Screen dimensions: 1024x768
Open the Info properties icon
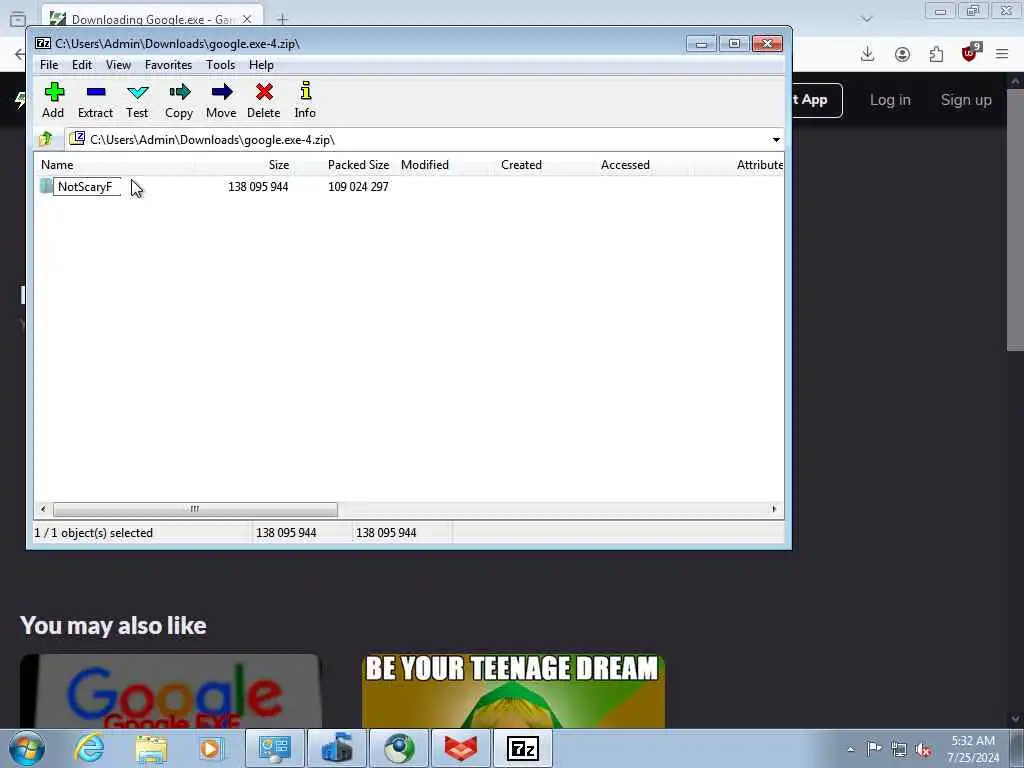pos(305,99)
